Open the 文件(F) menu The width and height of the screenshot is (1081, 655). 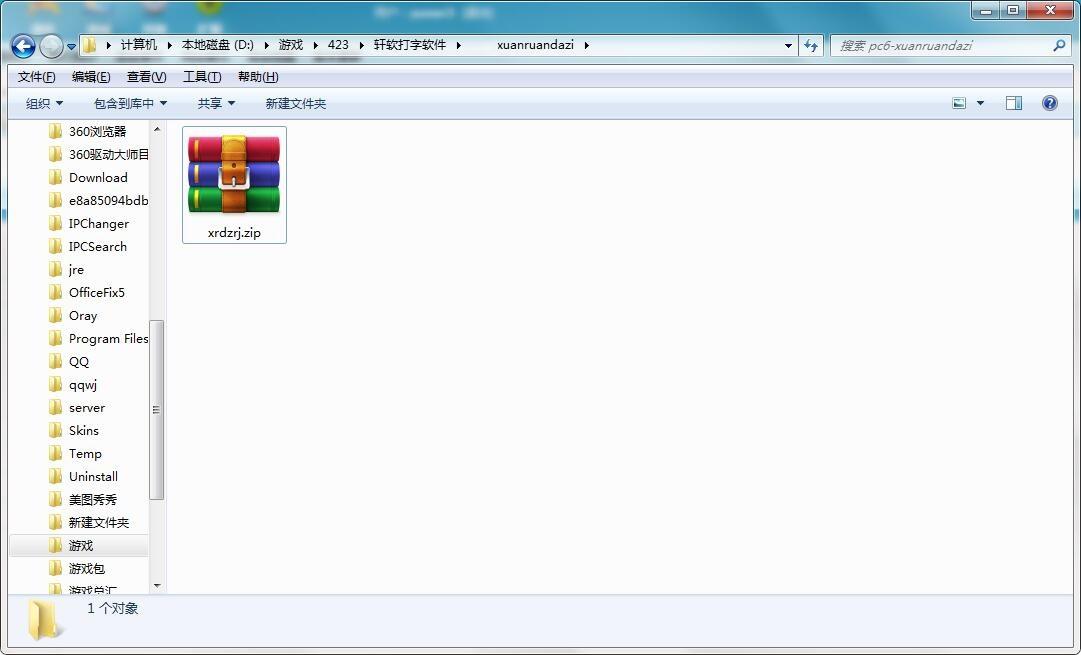(37, 77)
